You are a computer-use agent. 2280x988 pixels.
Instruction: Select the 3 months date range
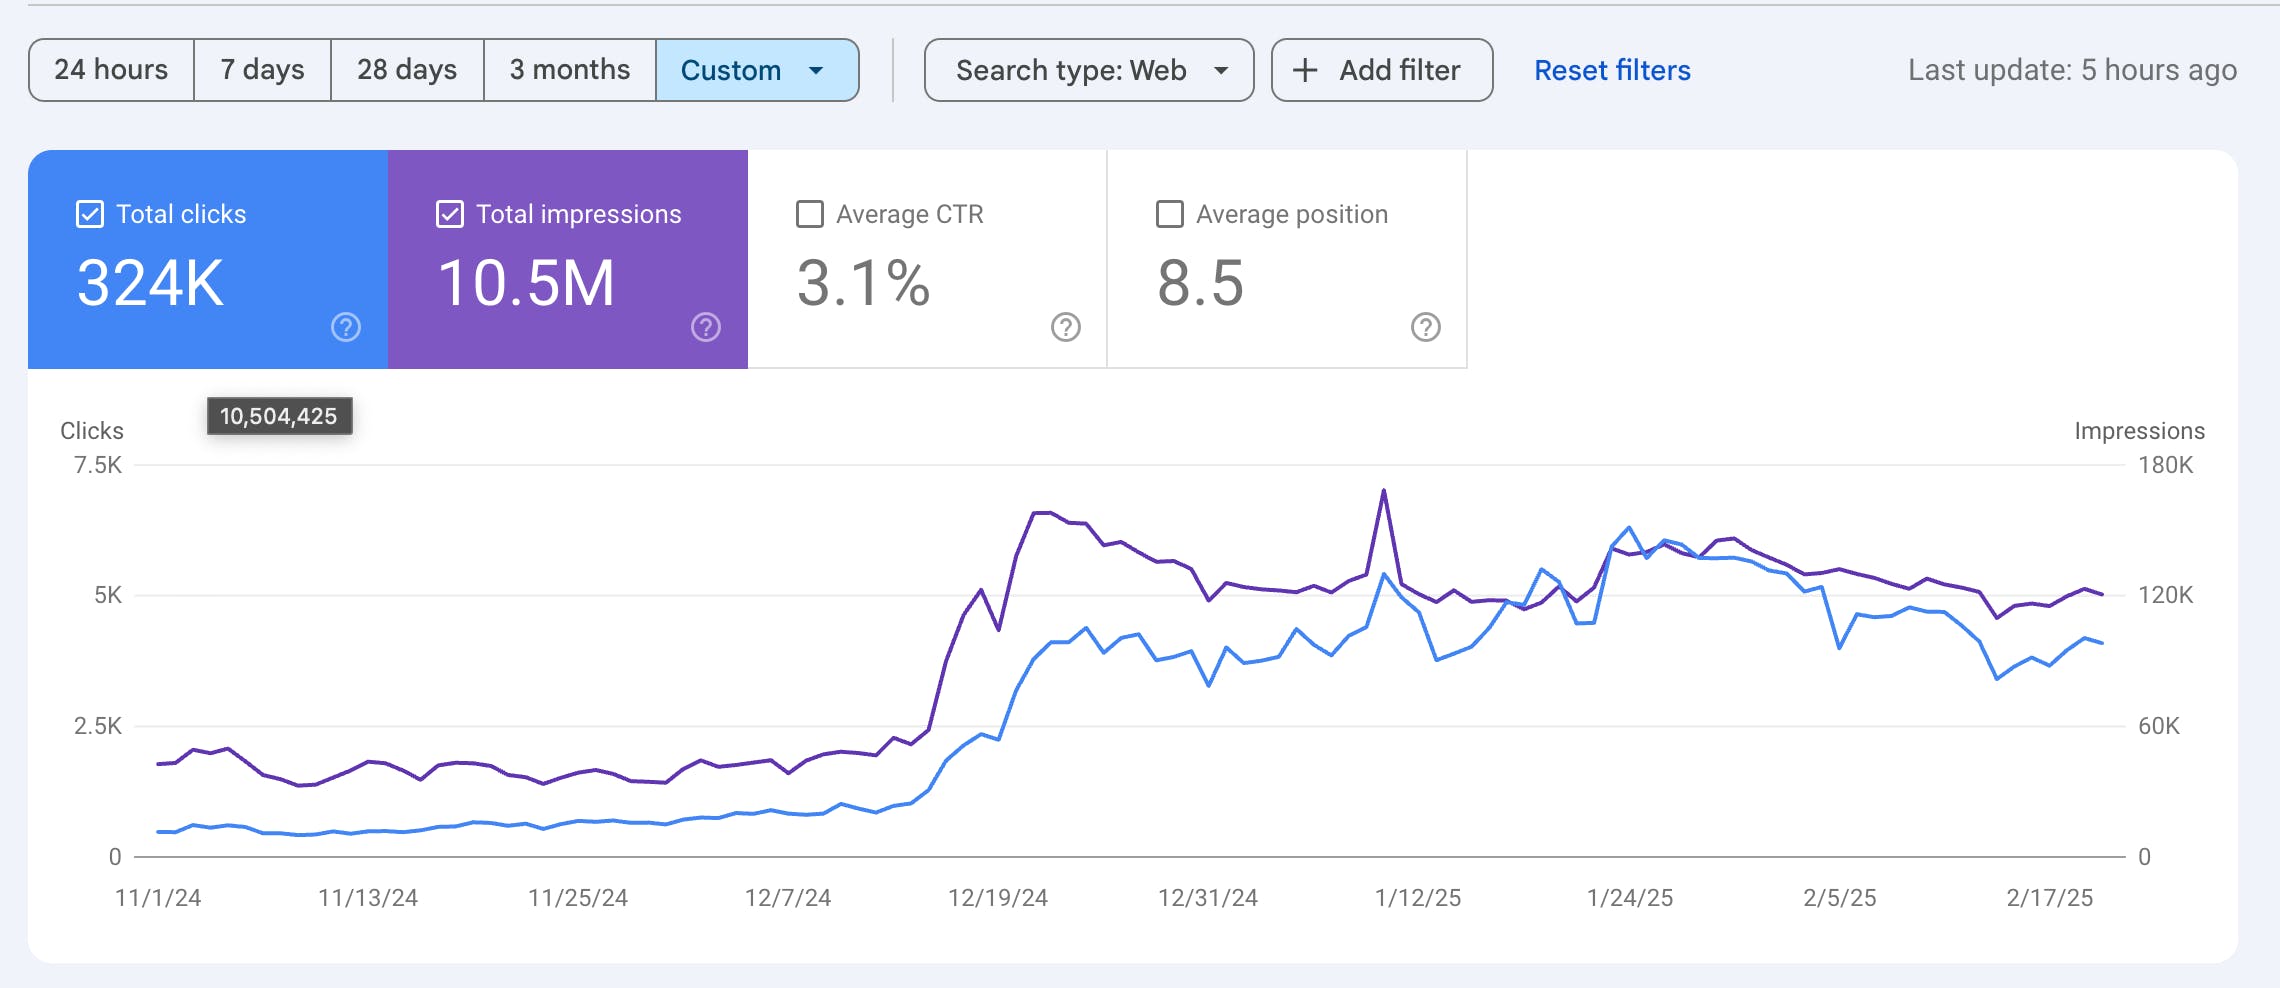(x=570, y=70)
